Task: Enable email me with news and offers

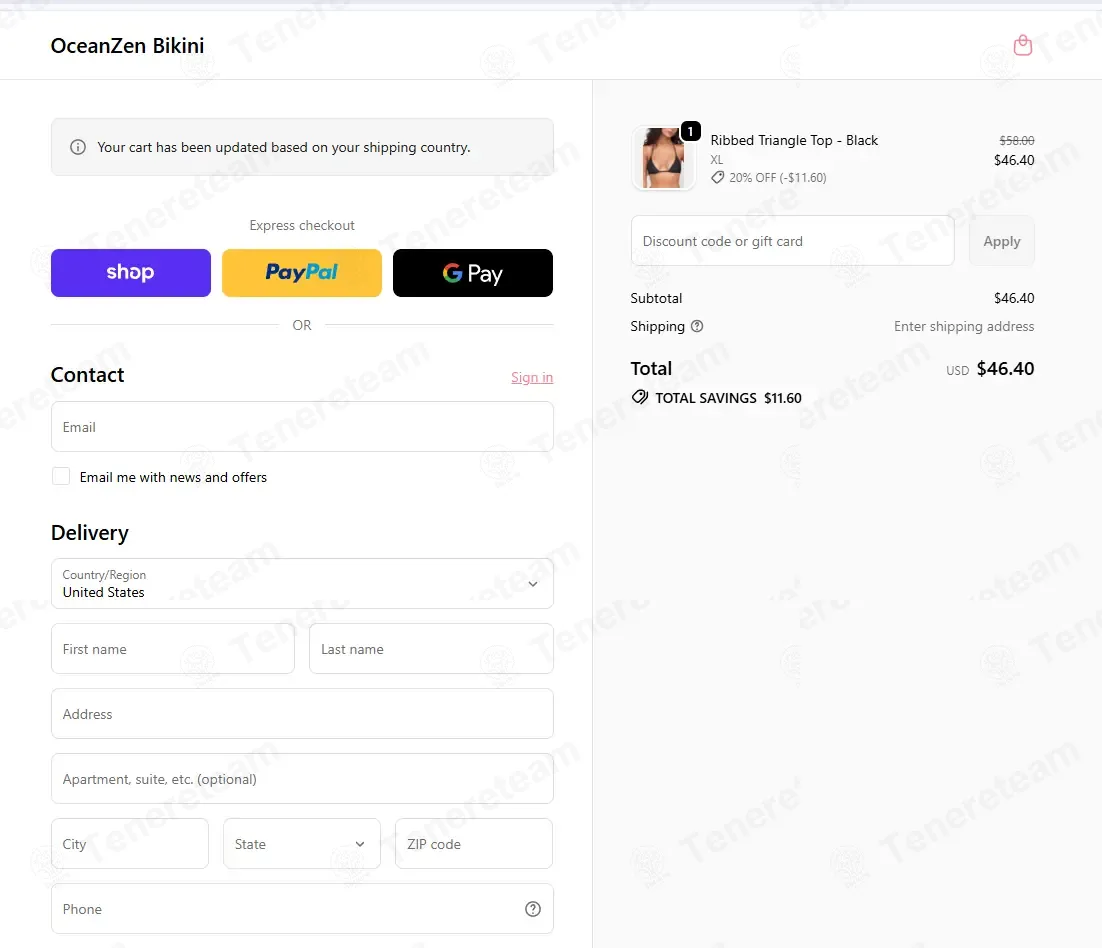Action: 61,476
